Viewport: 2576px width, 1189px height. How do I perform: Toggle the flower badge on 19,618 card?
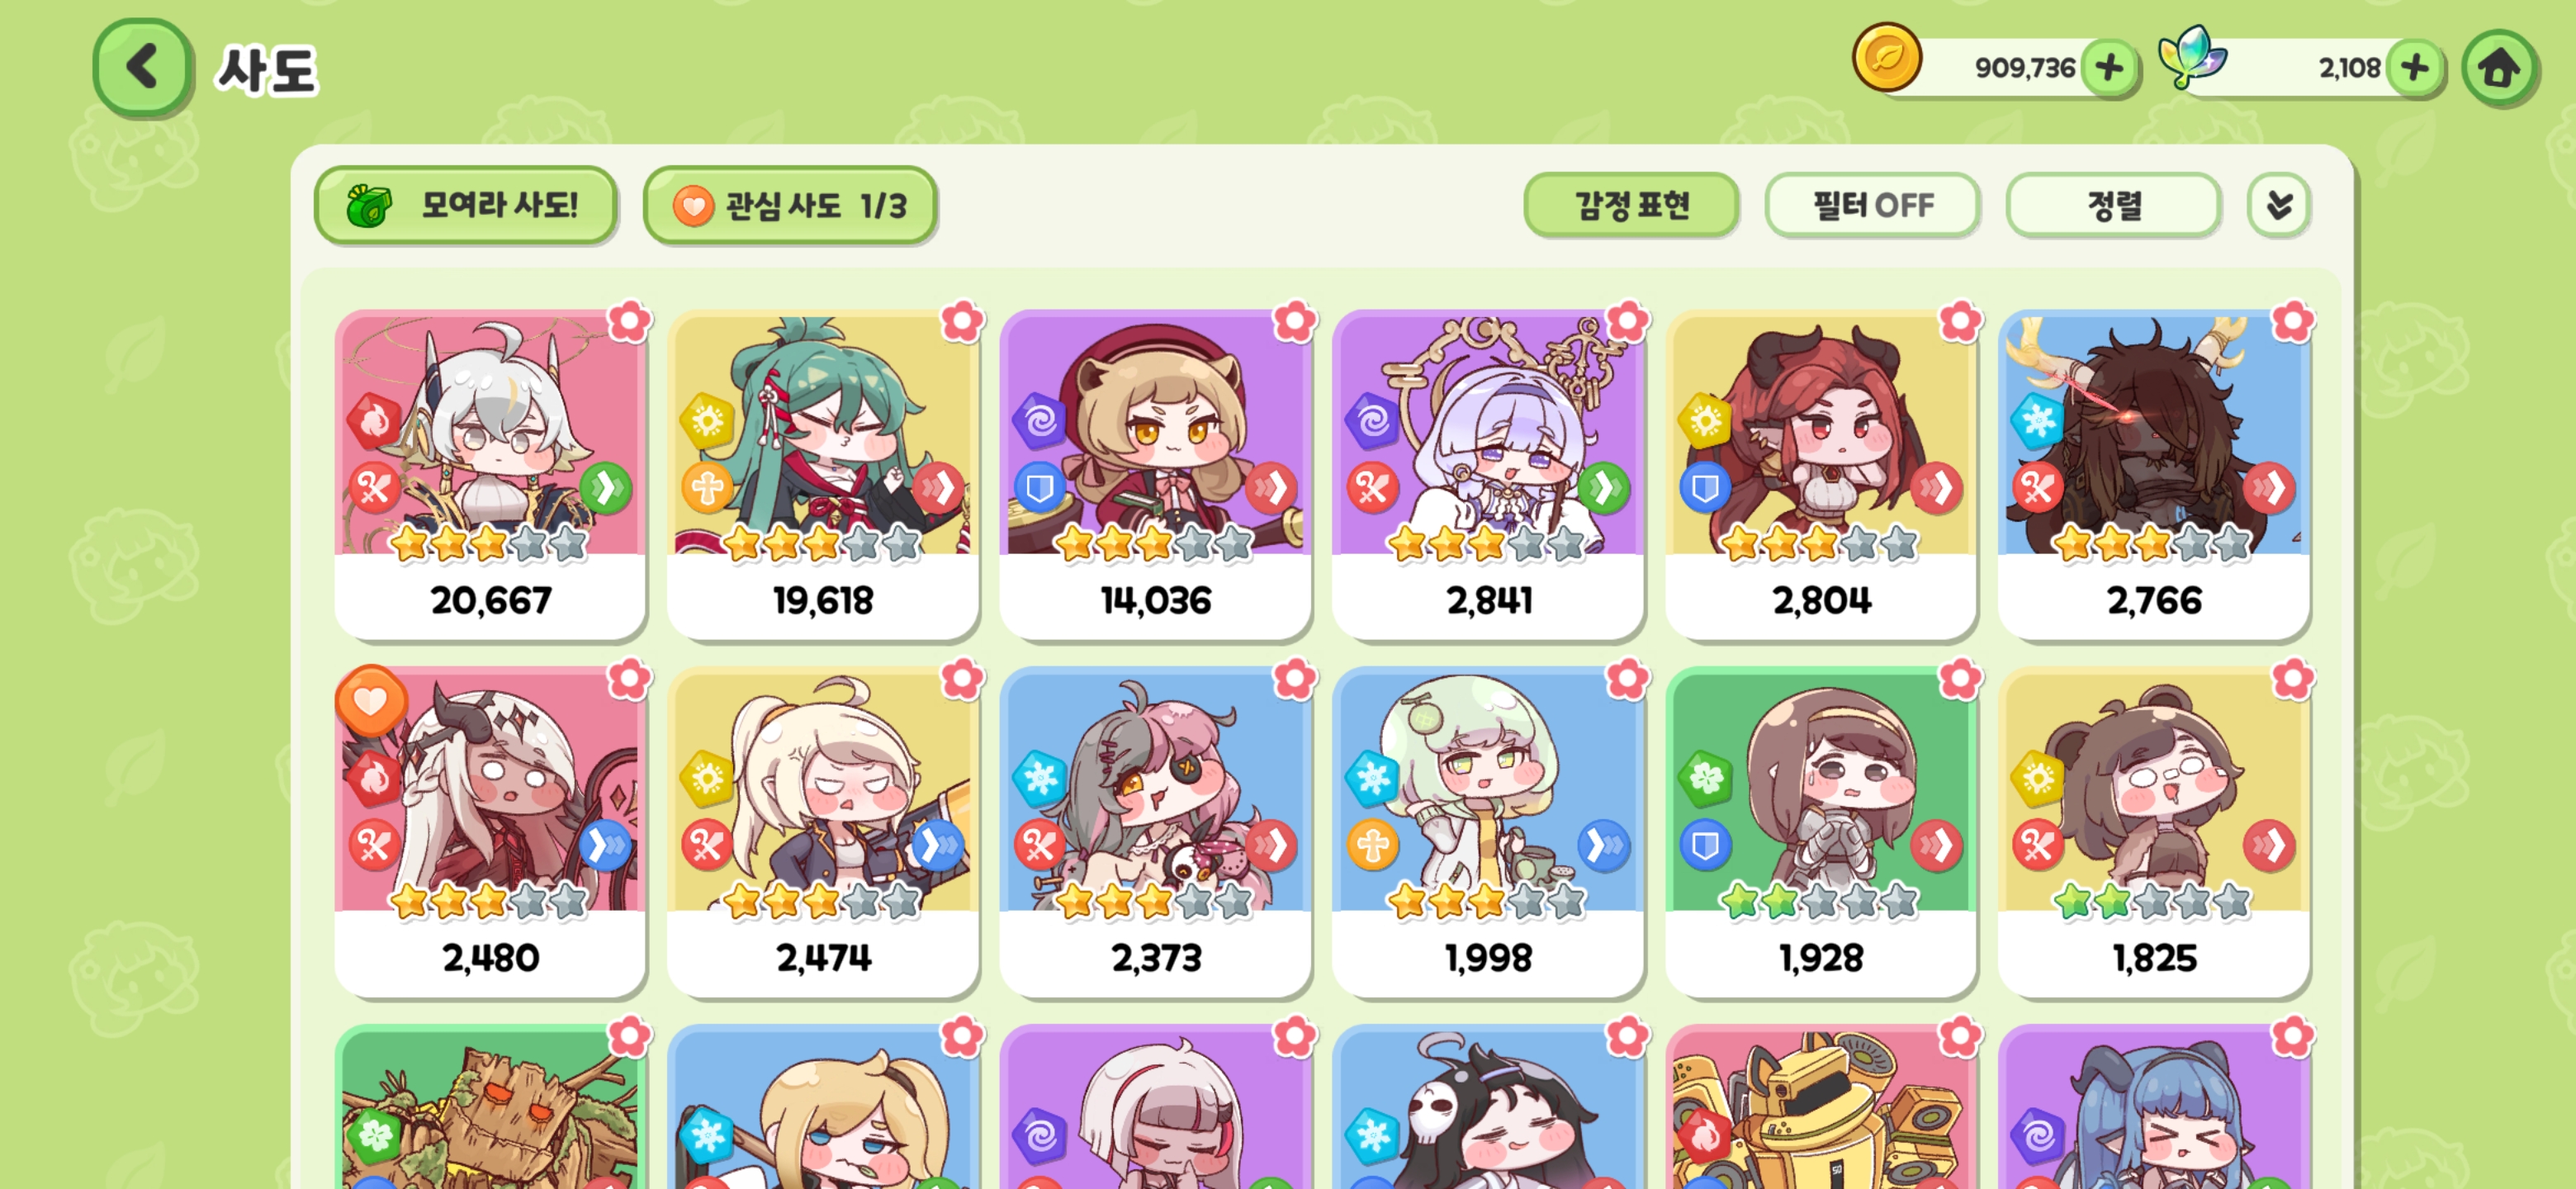pos(962,321)
